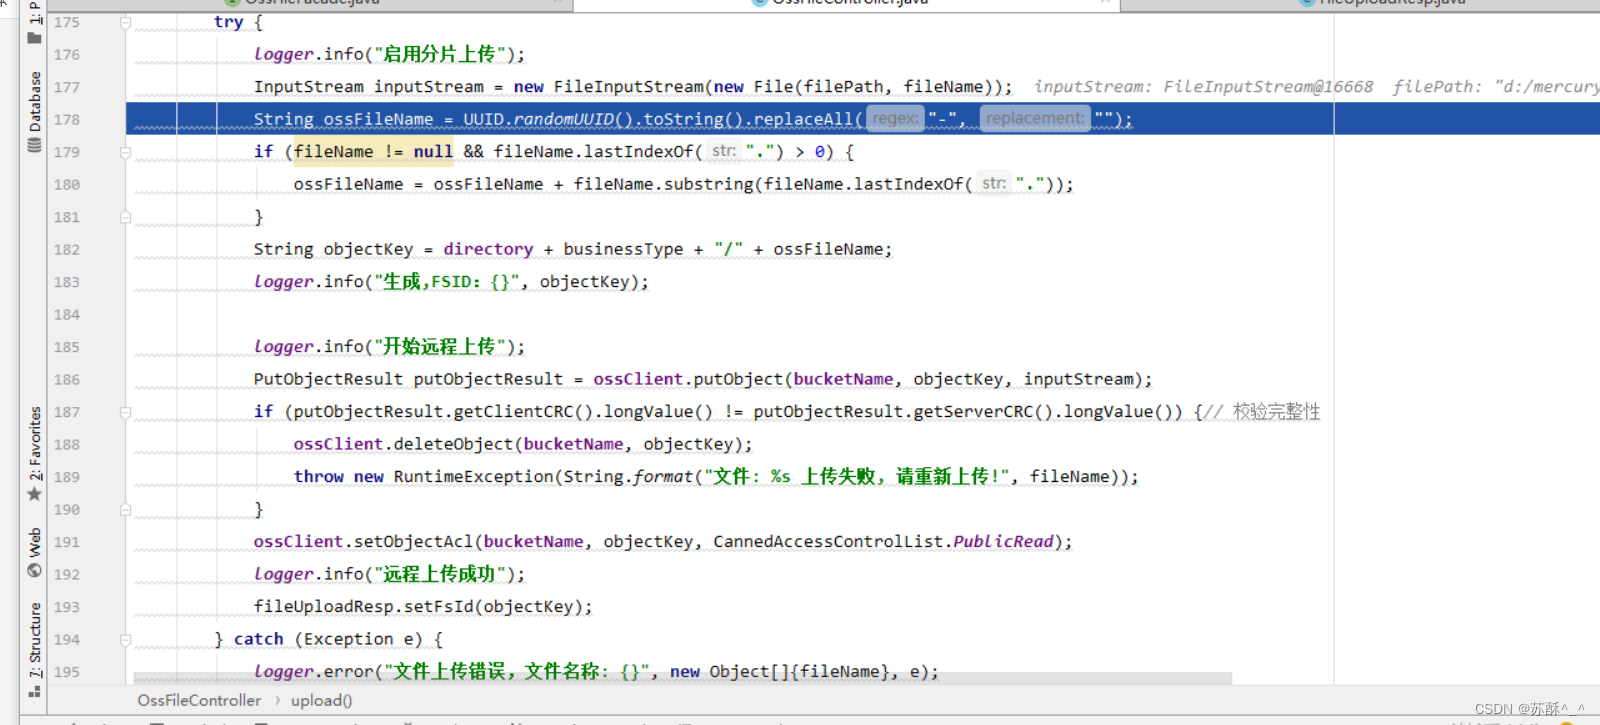Click the 'catch' keyword on line 194

[x=258, y=639]
